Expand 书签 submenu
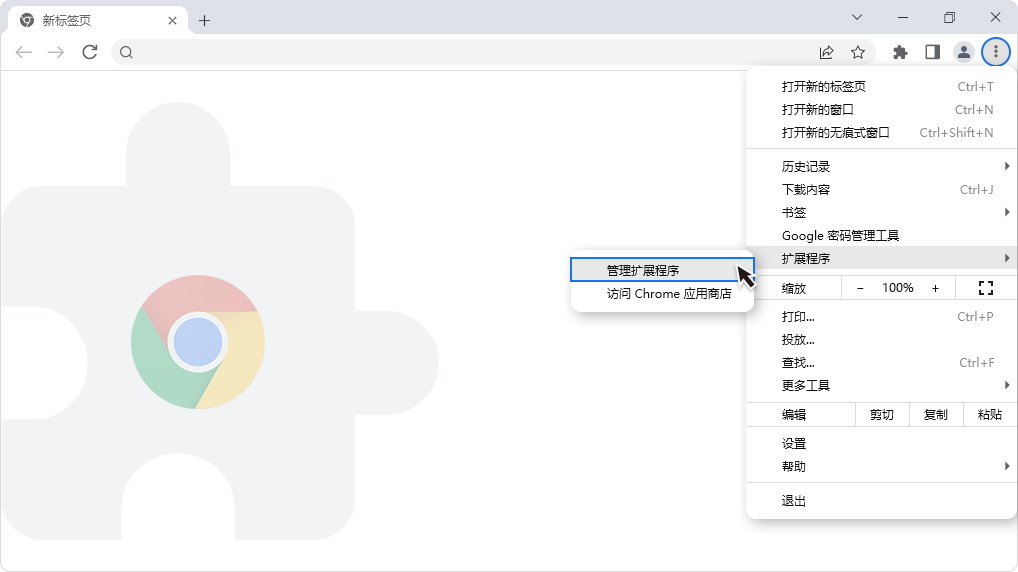Screen dimensions: 1018x572 pos(881,212)
